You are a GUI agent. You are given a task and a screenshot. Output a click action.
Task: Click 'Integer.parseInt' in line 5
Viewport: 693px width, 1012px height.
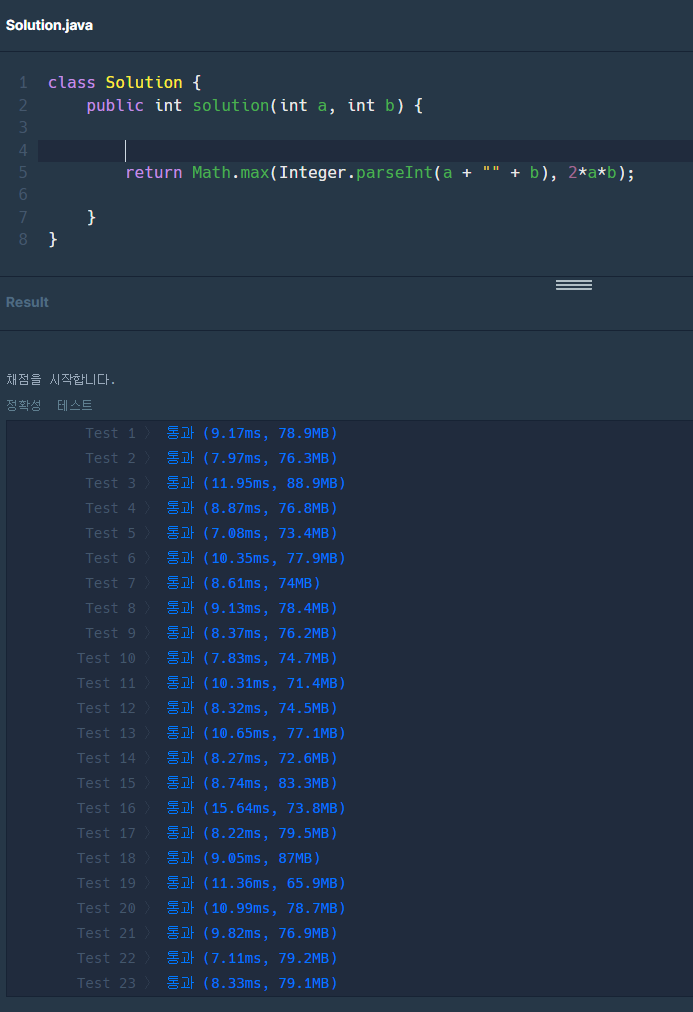[x=356, y=173]
